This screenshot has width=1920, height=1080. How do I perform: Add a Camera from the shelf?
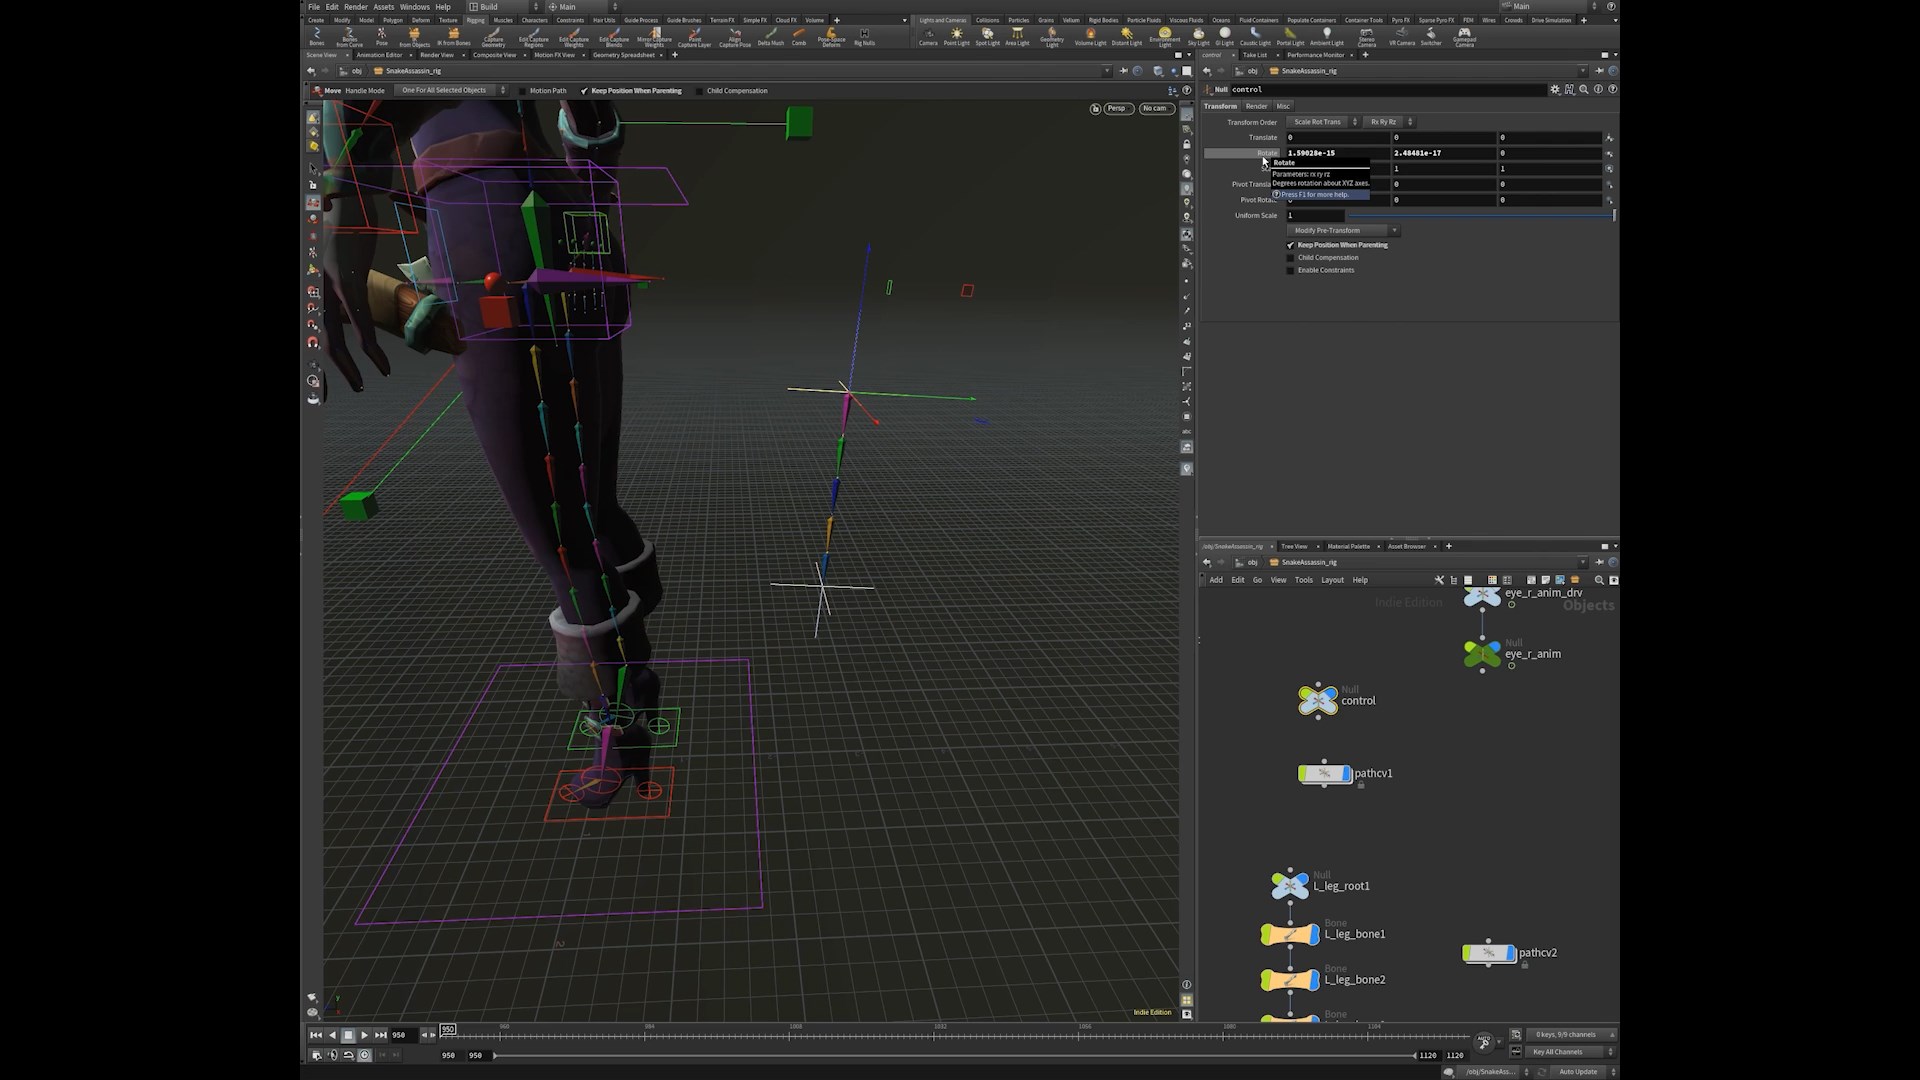pyautogui.click(x=928, y=37)
